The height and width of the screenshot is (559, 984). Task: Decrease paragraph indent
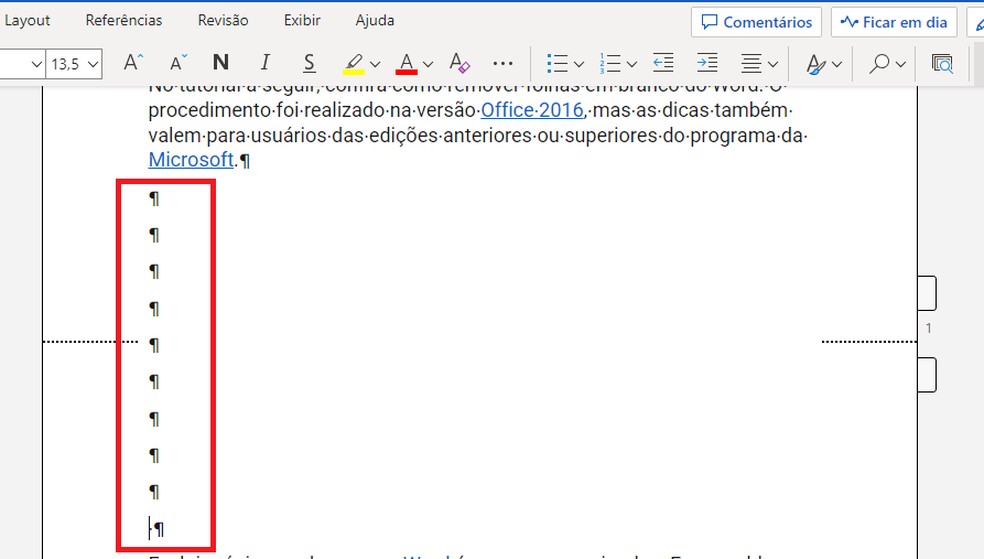click(663, 63)
